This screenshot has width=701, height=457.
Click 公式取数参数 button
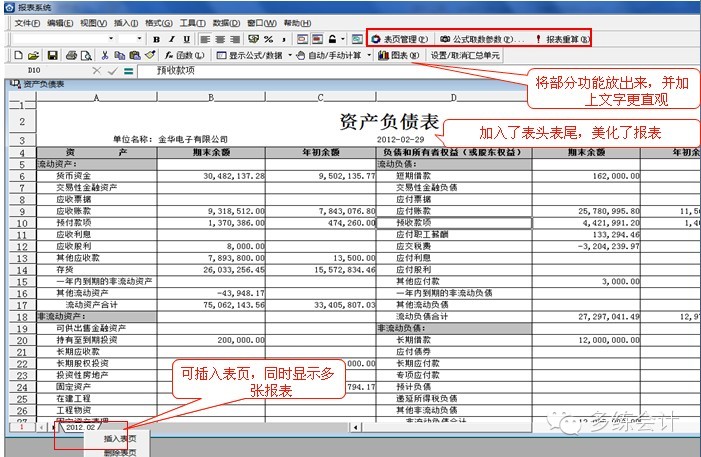pos(482,39)
